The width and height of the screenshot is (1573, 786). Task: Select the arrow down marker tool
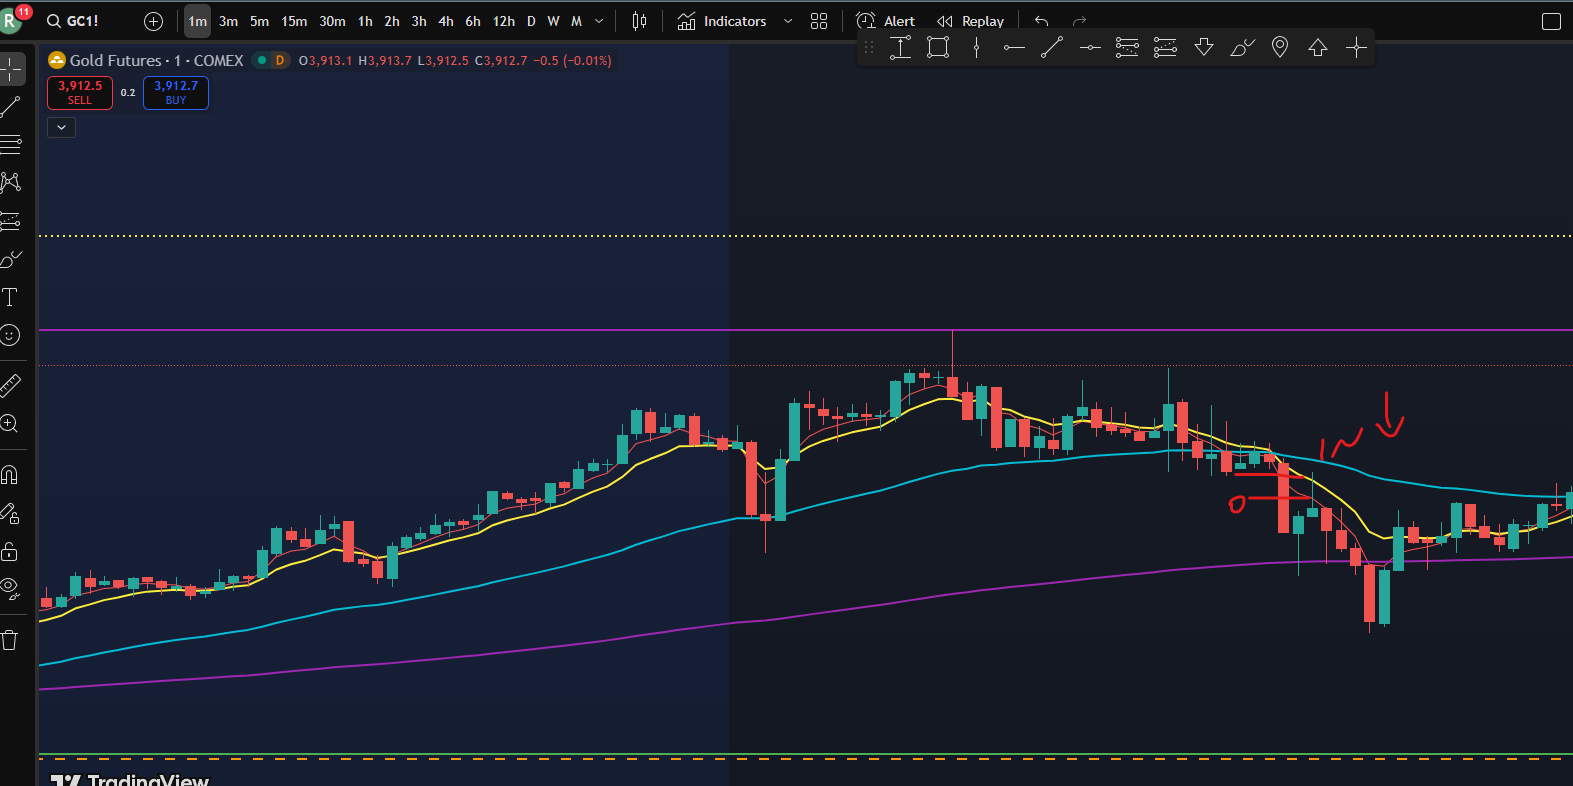(x=1204, y=47)
